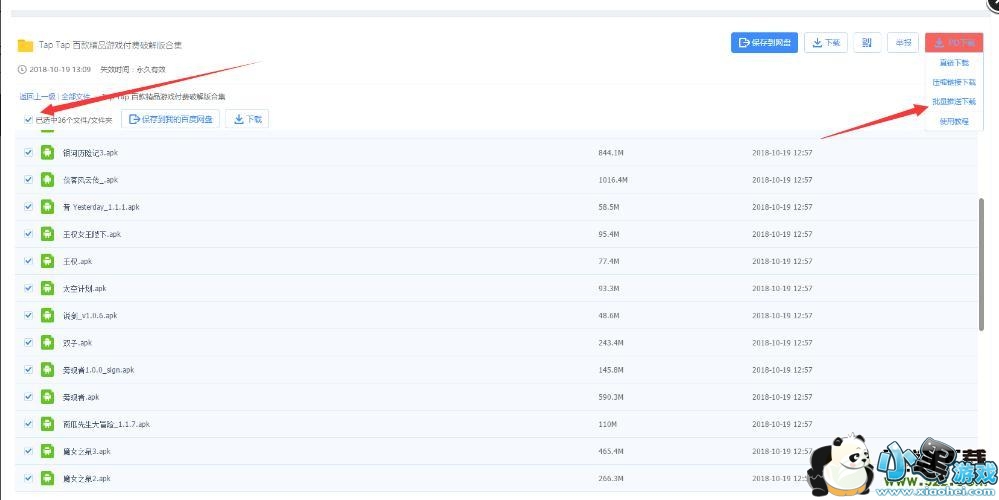Click the Android icon for 侠客风云传_.apk
This screenshot has width=999, height=500.
(x=47, y=180)
